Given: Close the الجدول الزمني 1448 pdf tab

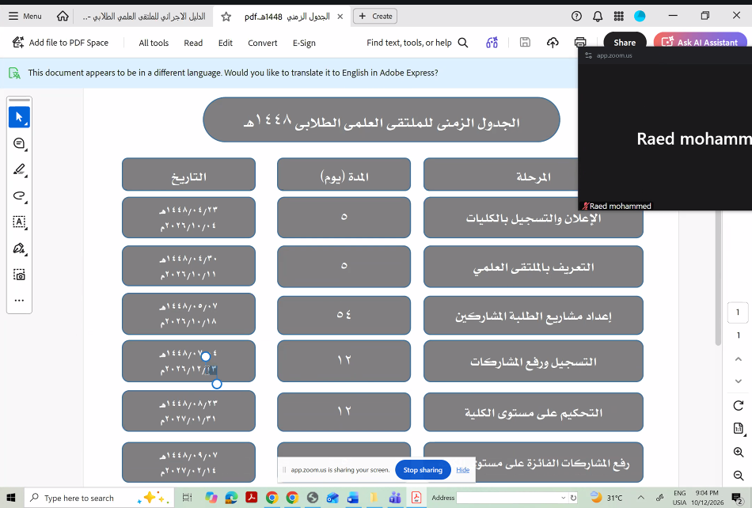Looking at the screenshot, I should (x=340, y=16).
